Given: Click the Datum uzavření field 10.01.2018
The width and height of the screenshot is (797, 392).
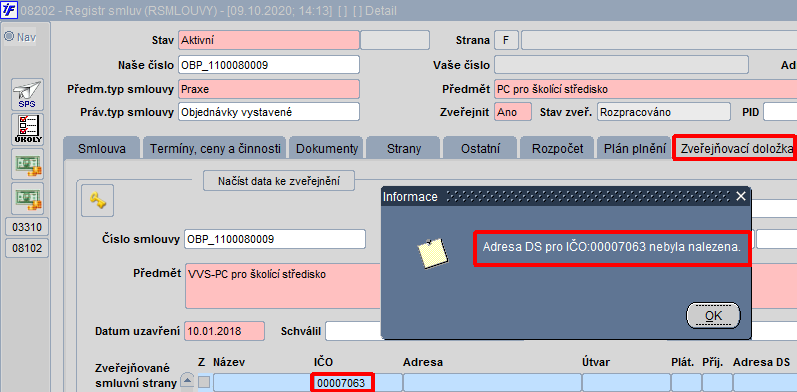Looking at the screenshot, I should tap(225, 331).
